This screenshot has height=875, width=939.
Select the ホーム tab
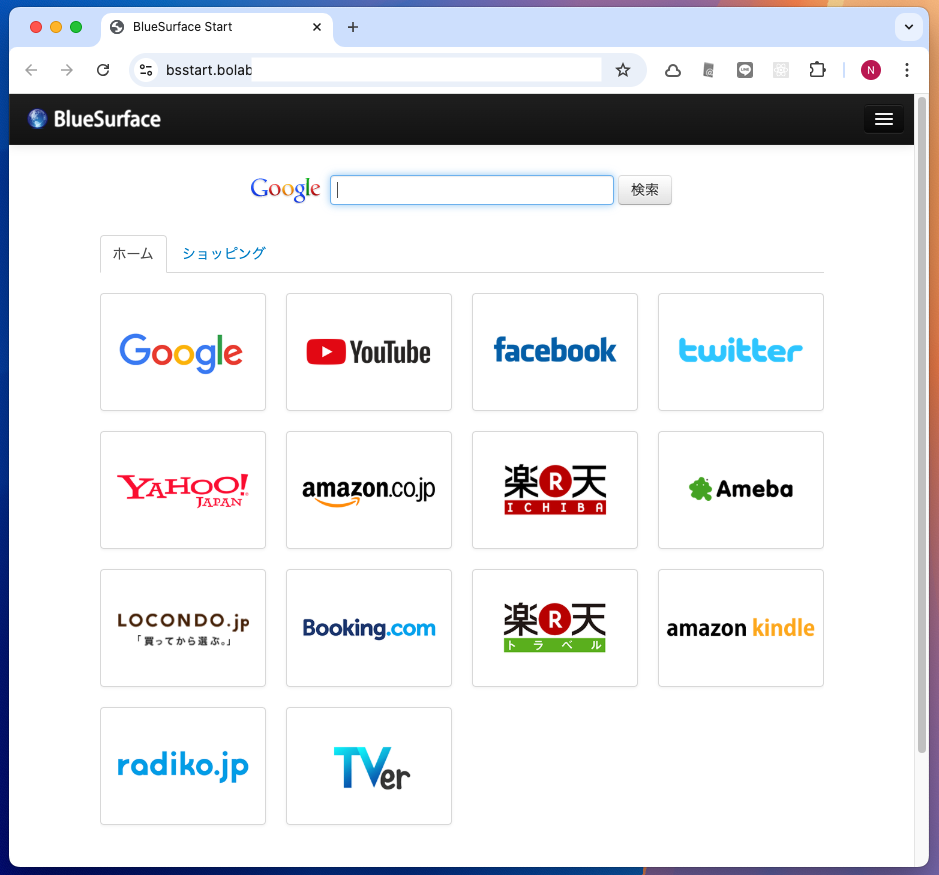pyautogui.click(x=133, y=254)
